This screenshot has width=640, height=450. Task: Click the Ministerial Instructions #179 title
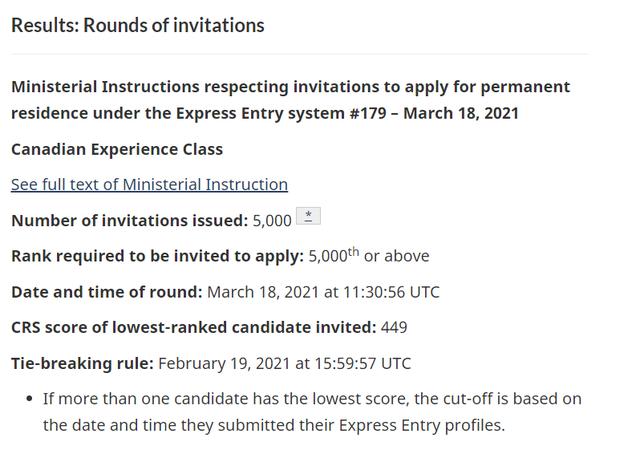[290, 99]
